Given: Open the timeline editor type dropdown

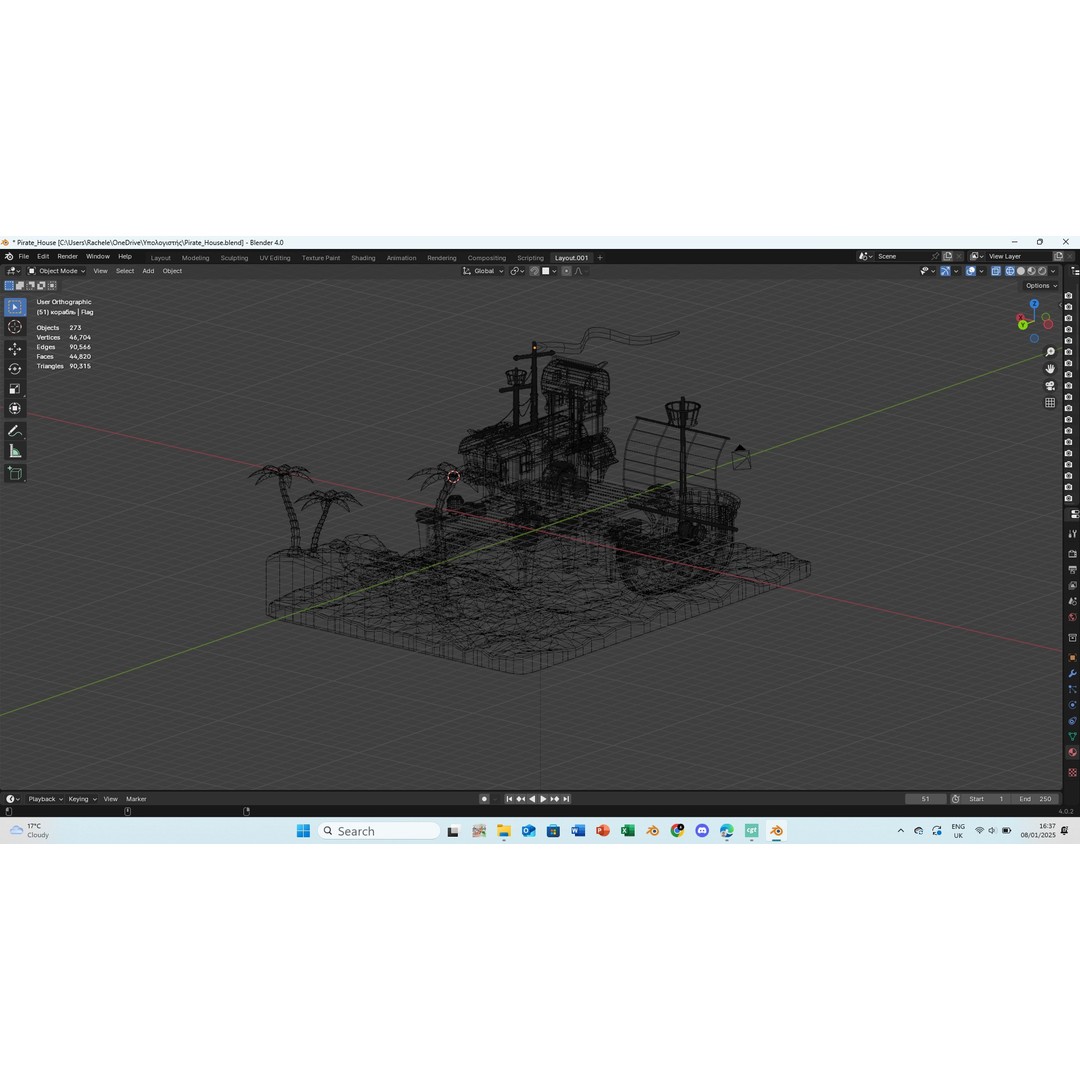Looking at the screenshot, I should 12,799.
